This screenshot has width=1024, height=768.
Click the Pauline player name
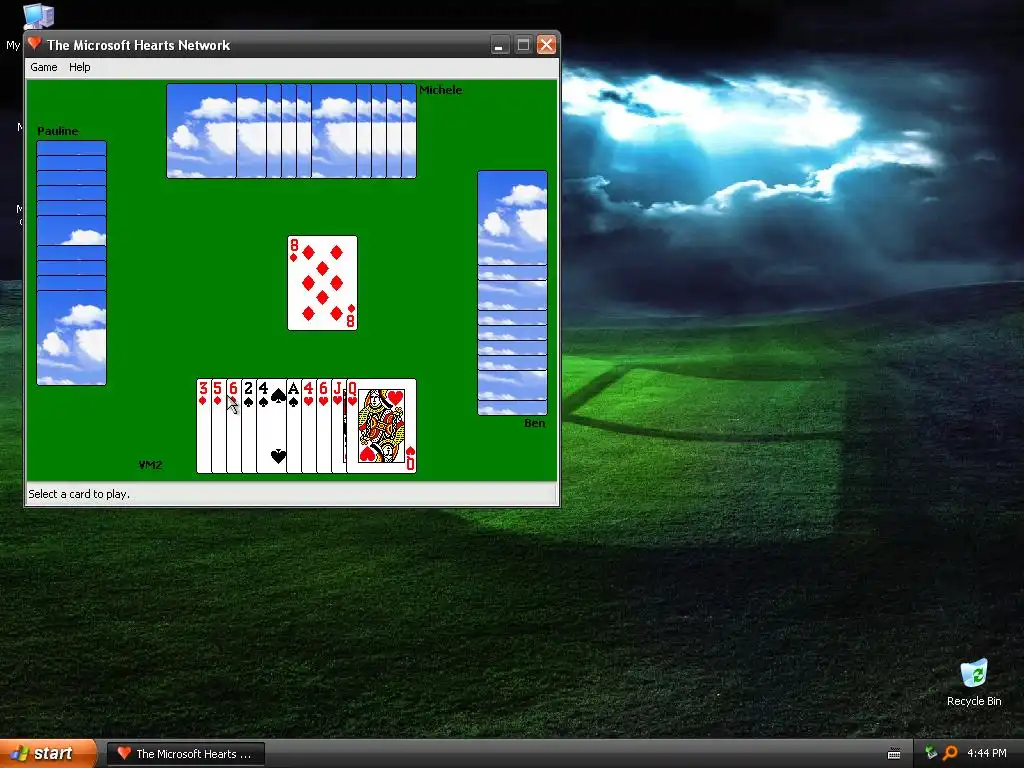coord(57,131)
